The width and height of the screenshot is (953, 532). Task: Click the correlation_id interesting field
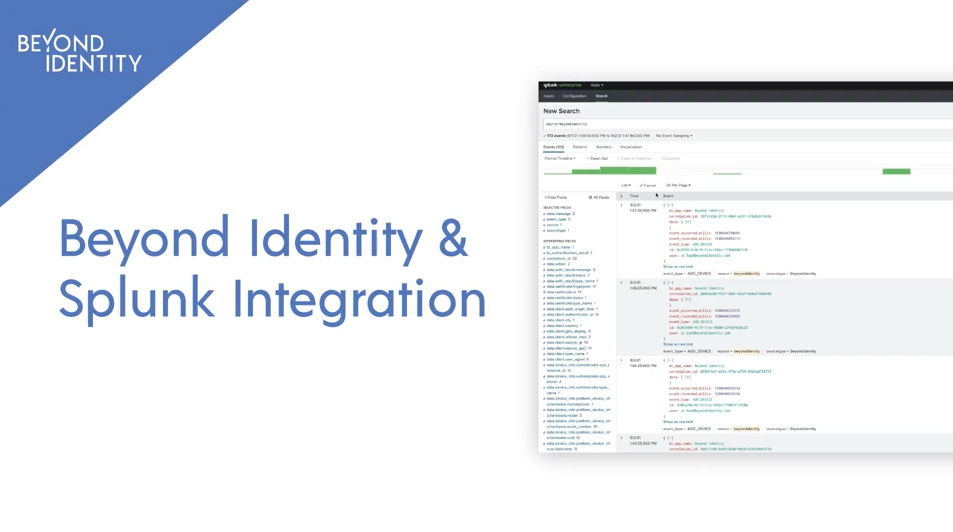point(559,258)
